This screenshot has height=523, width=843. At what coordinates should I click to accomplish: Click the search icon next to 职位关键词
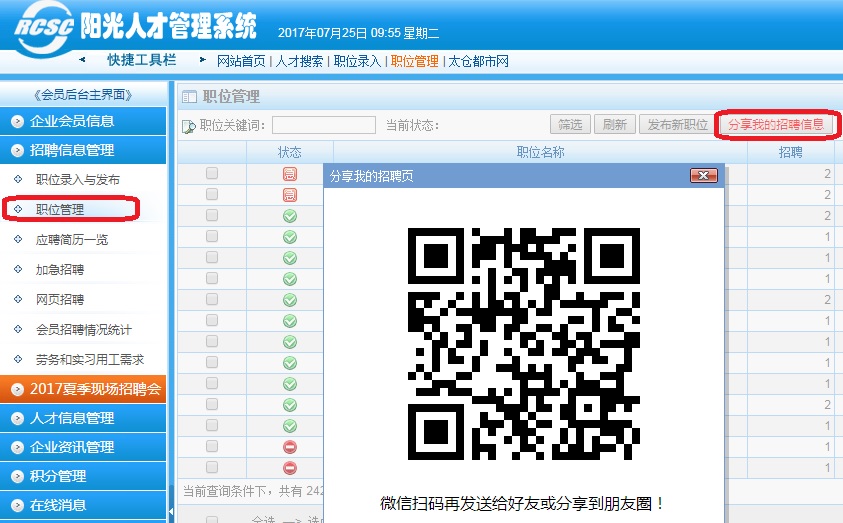point(189,126)
